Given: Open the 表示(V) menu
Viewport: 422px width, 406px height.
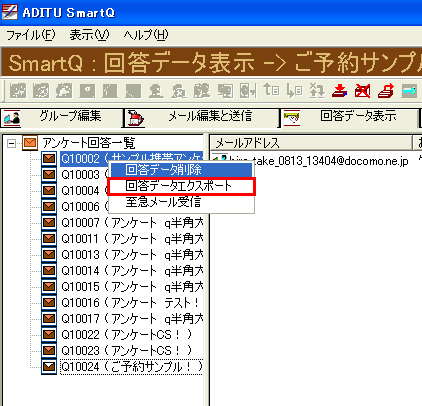Looking at the screenshot, I should coord(89,35).
